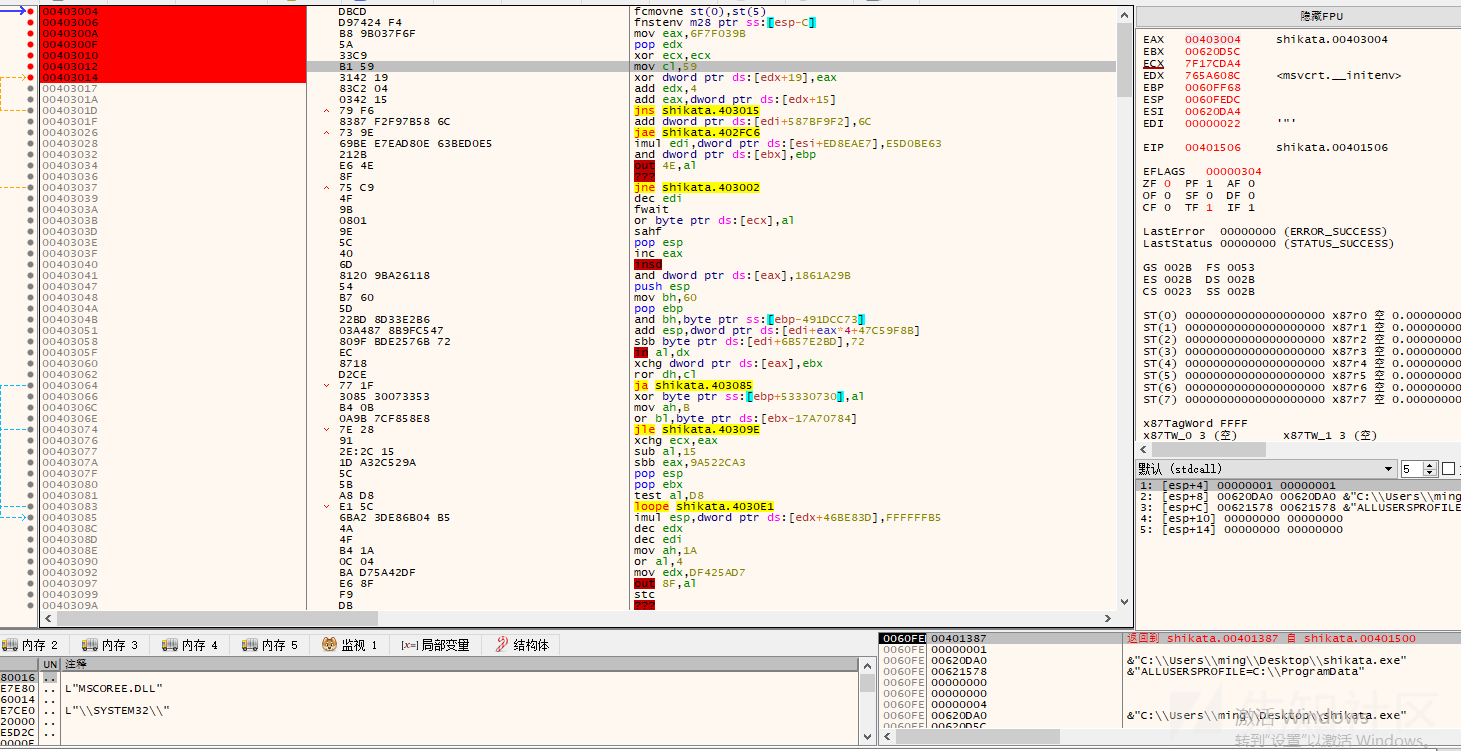The width and height of the screenshot is (1461, 751).
Task: Click the 局部变量 [x=] icon
Action: [x=410, y=645]
